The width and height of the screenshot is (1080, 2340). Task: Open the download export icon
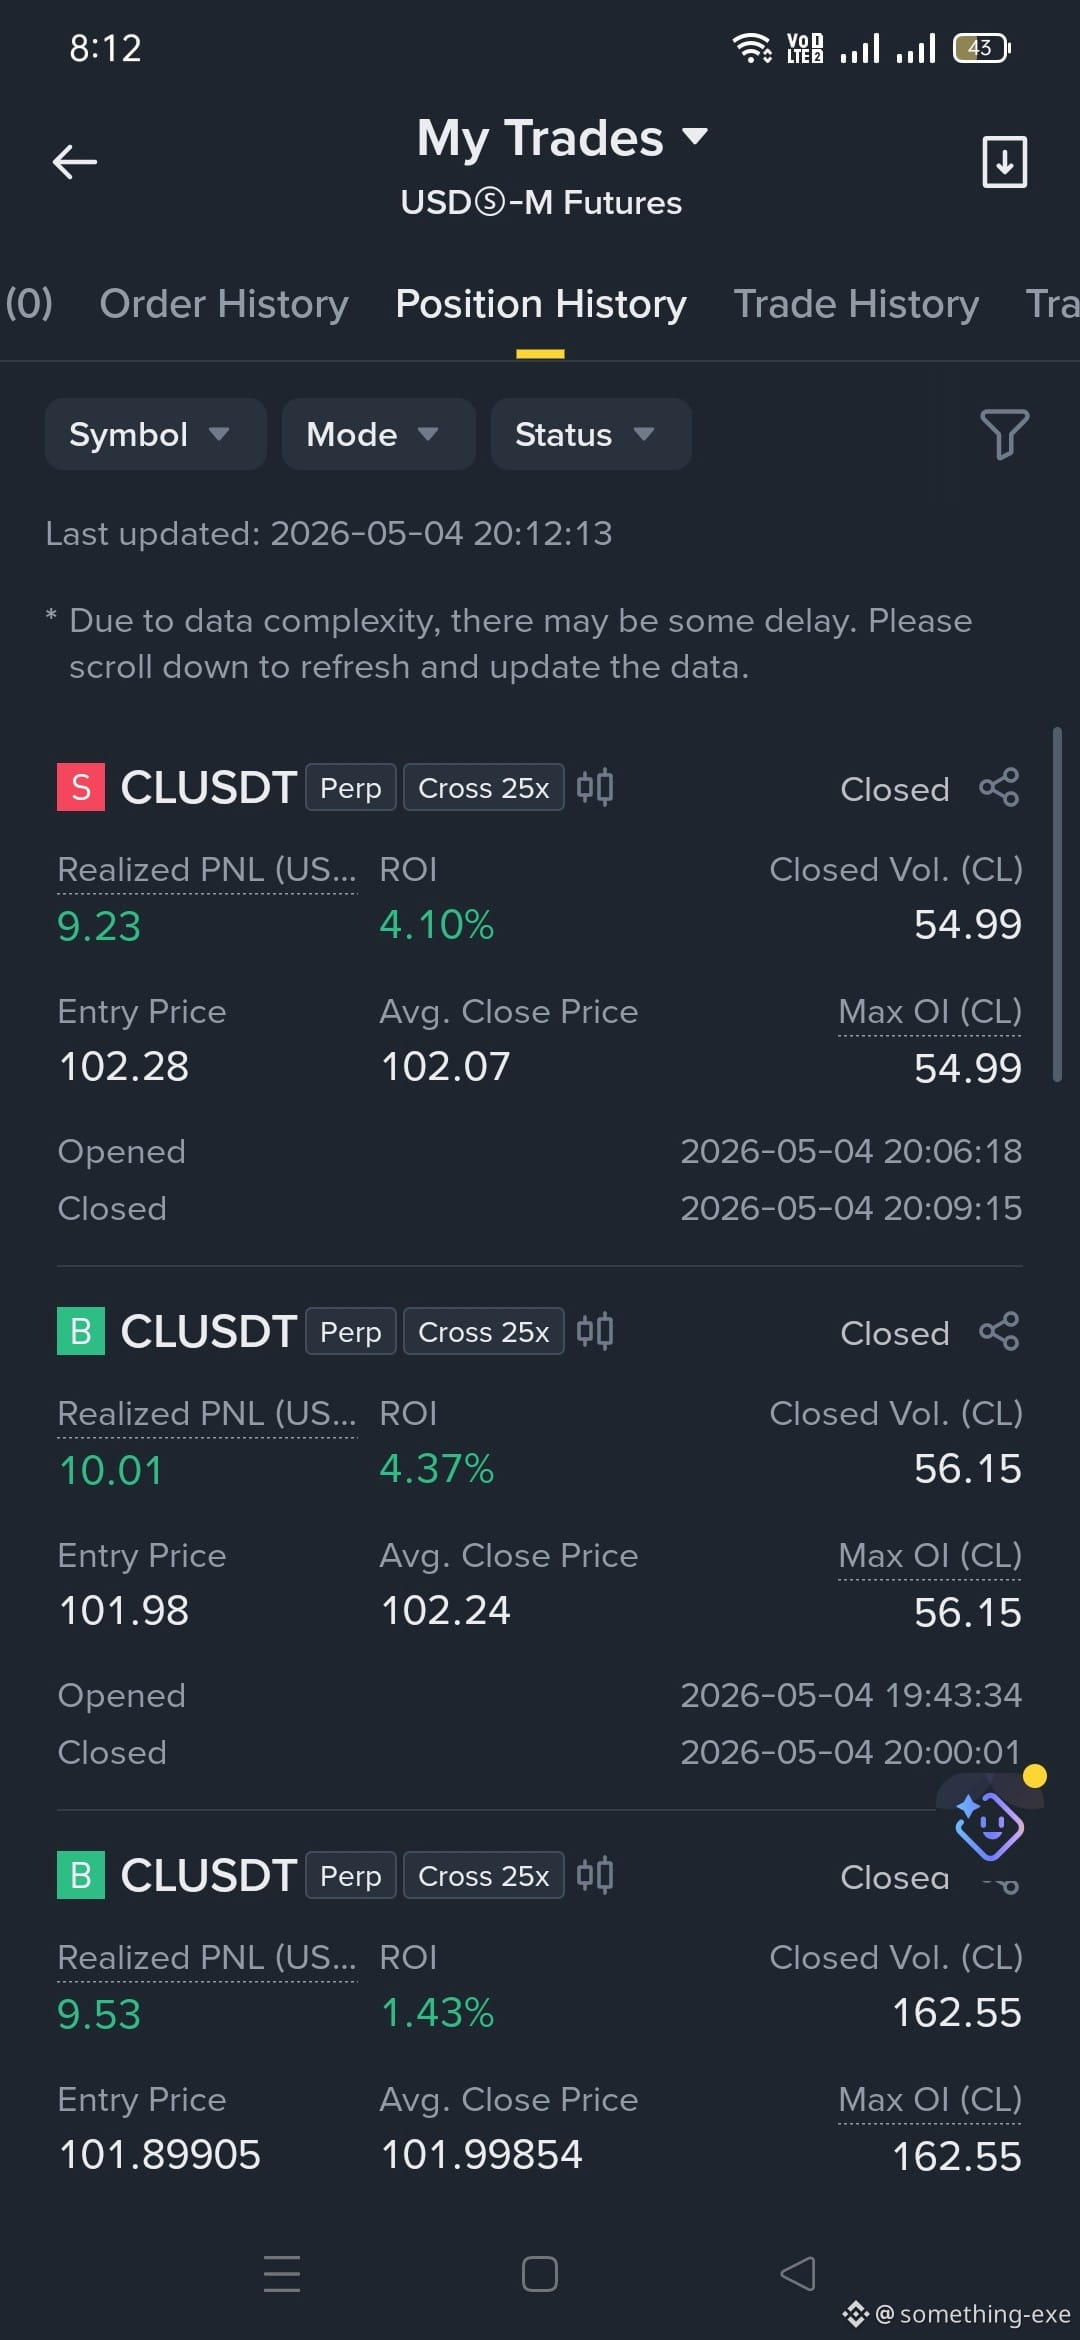[x=1004, y=161]
